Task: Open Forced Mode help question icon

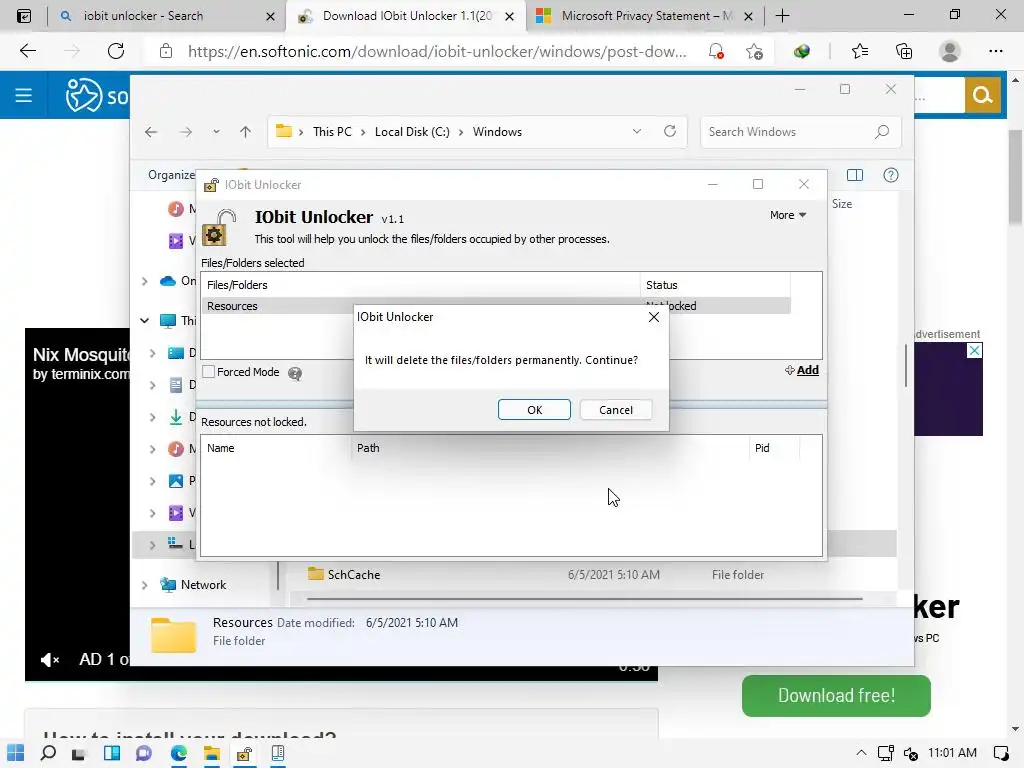Action: (295, 373)
